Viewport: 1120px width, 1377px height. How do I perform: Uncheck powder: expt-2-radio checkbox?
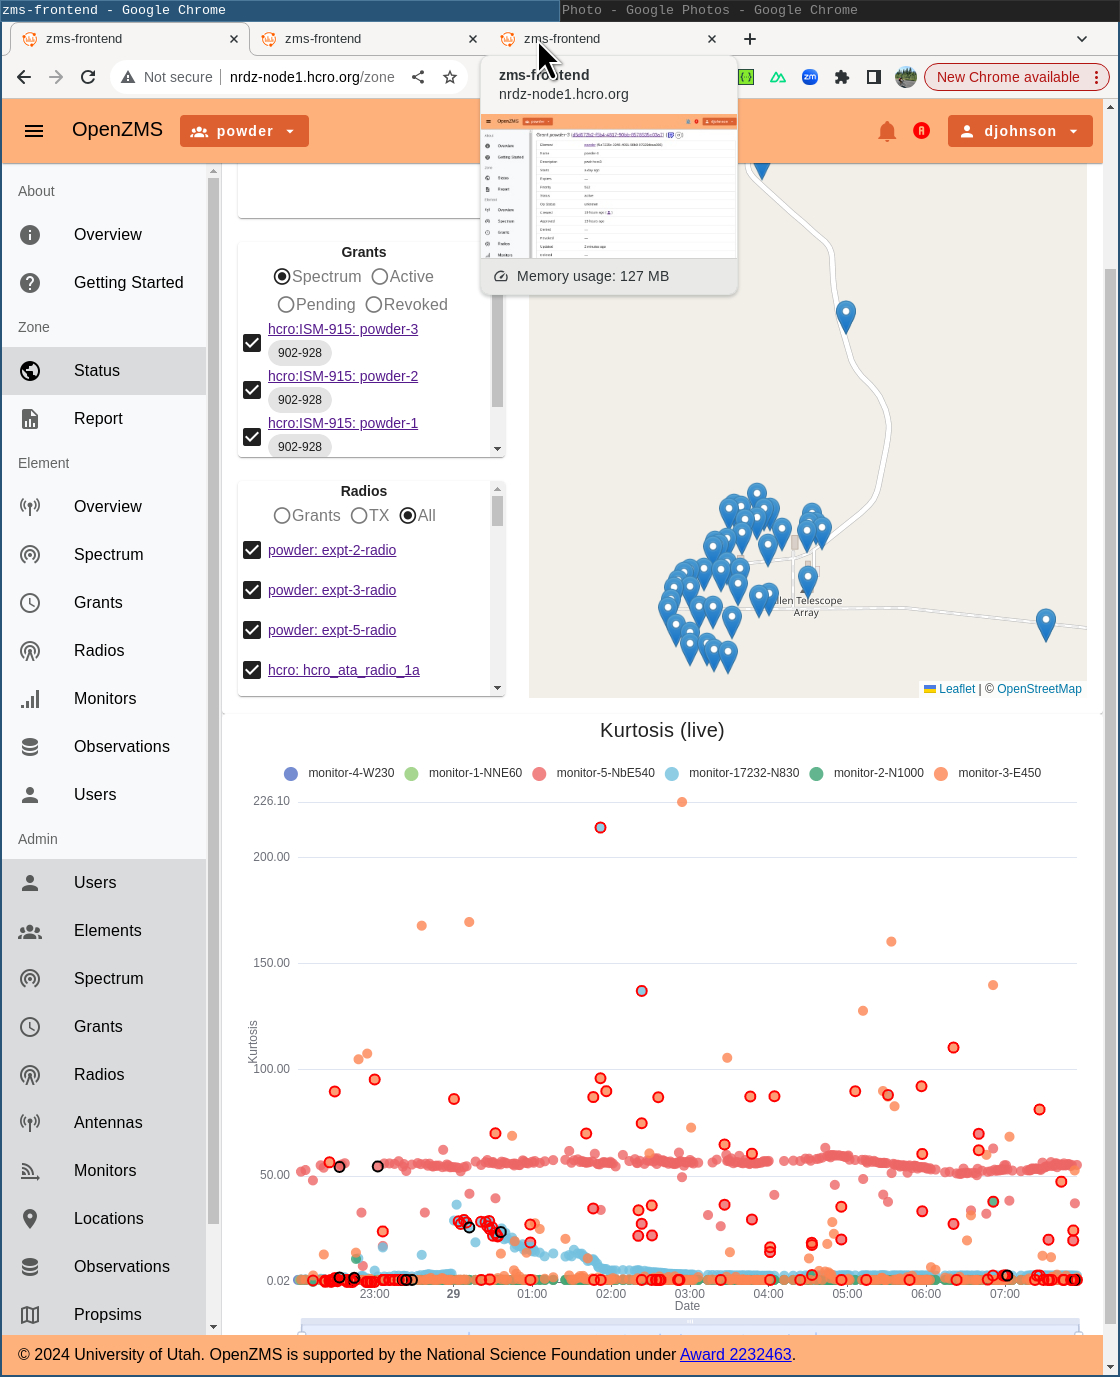(x=252, y=550)
